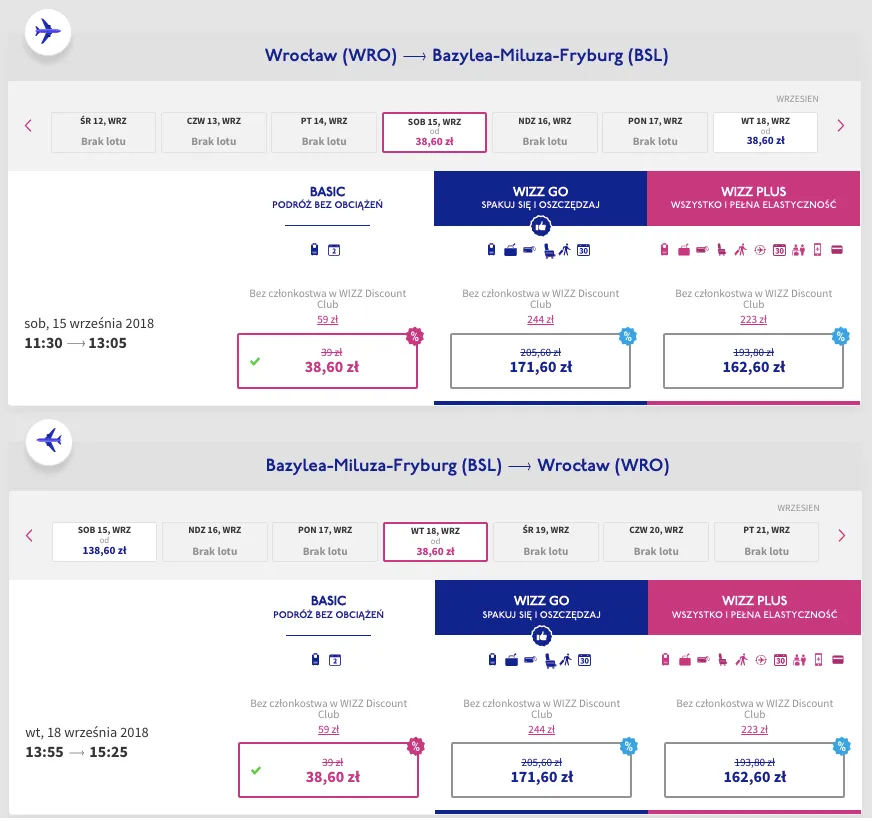Image resolution: width=872 pixels, height=821 pixels.
Task: Show later dates for the return flight
Action: [x=840, y=535]
